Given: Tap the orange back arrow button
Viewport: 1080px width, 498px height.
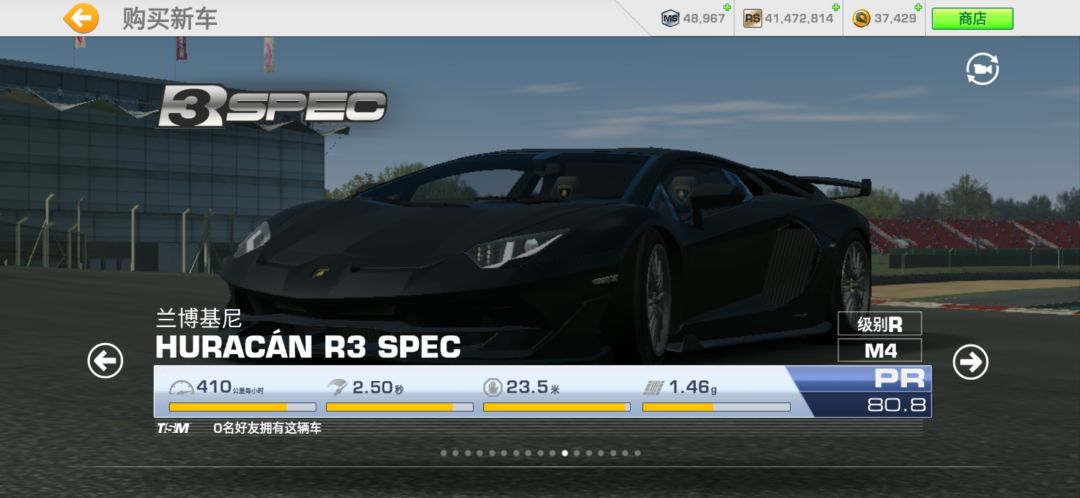Looking at the screenshot, I should coord(81,19).
